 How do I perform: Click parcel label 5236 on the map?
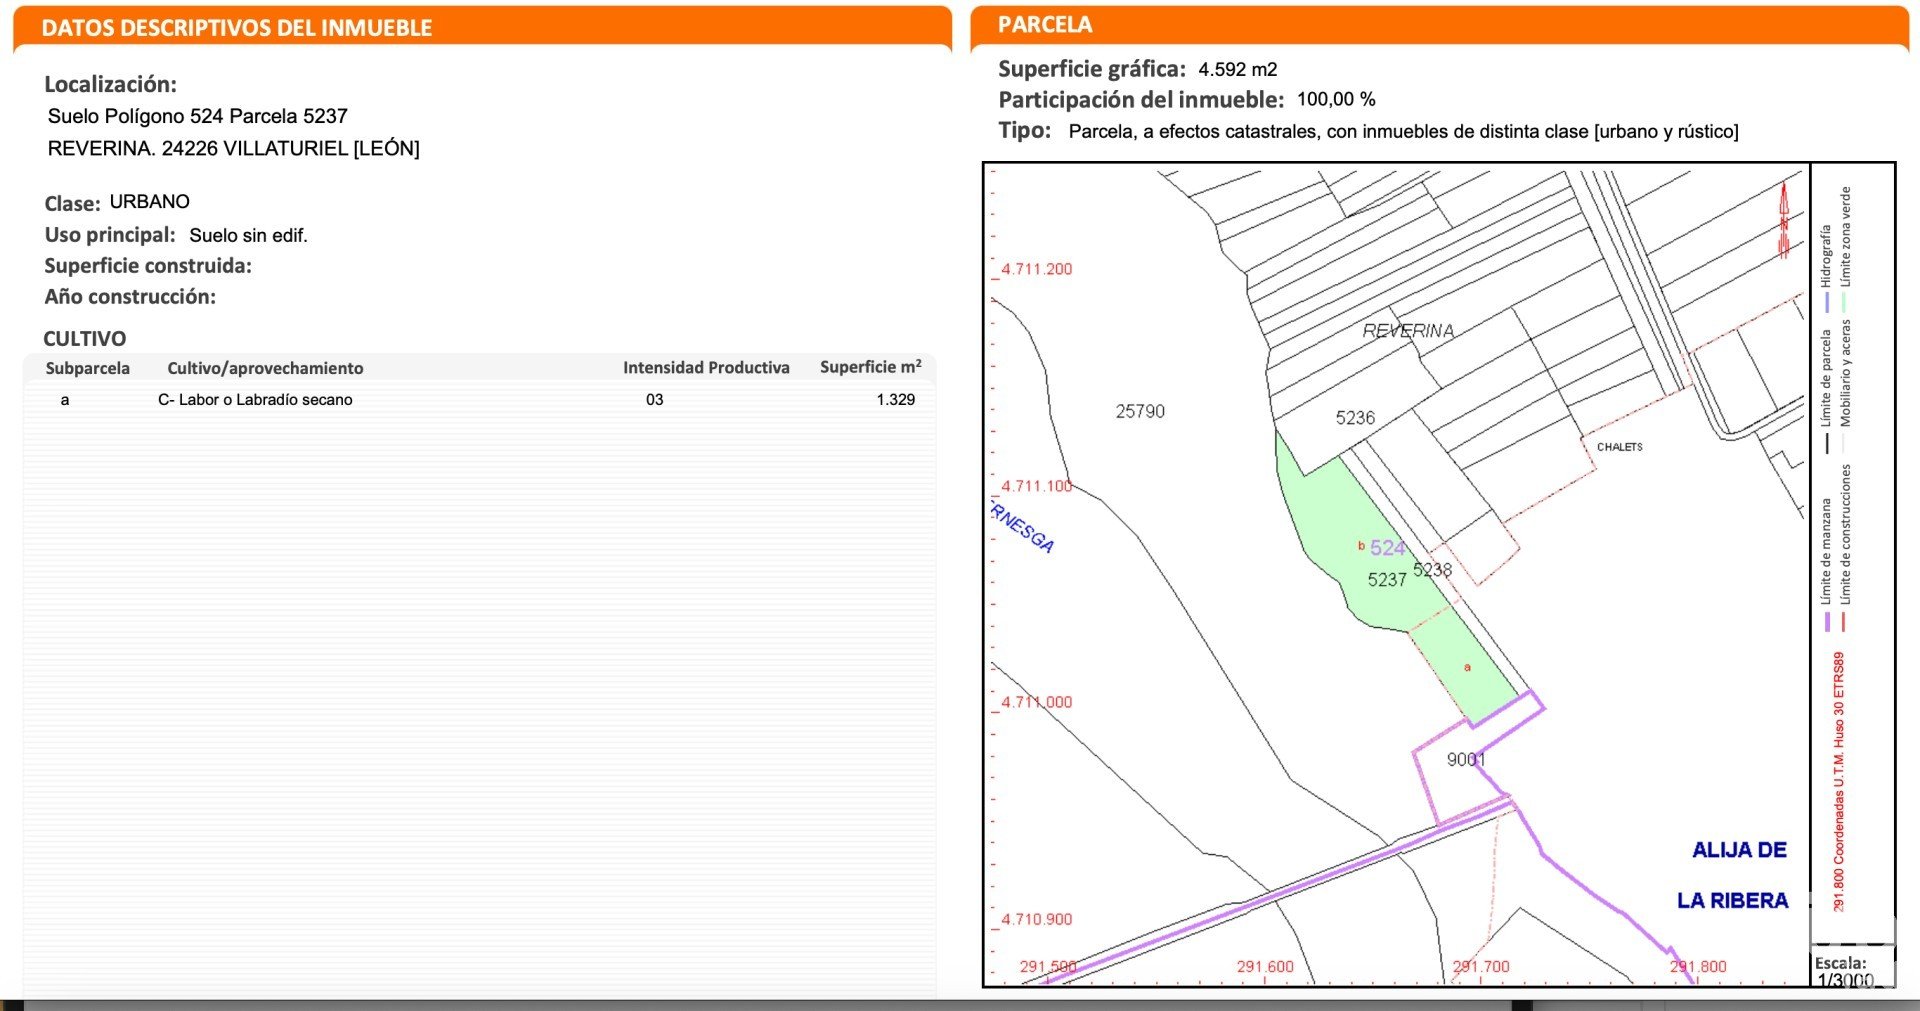1355,418
